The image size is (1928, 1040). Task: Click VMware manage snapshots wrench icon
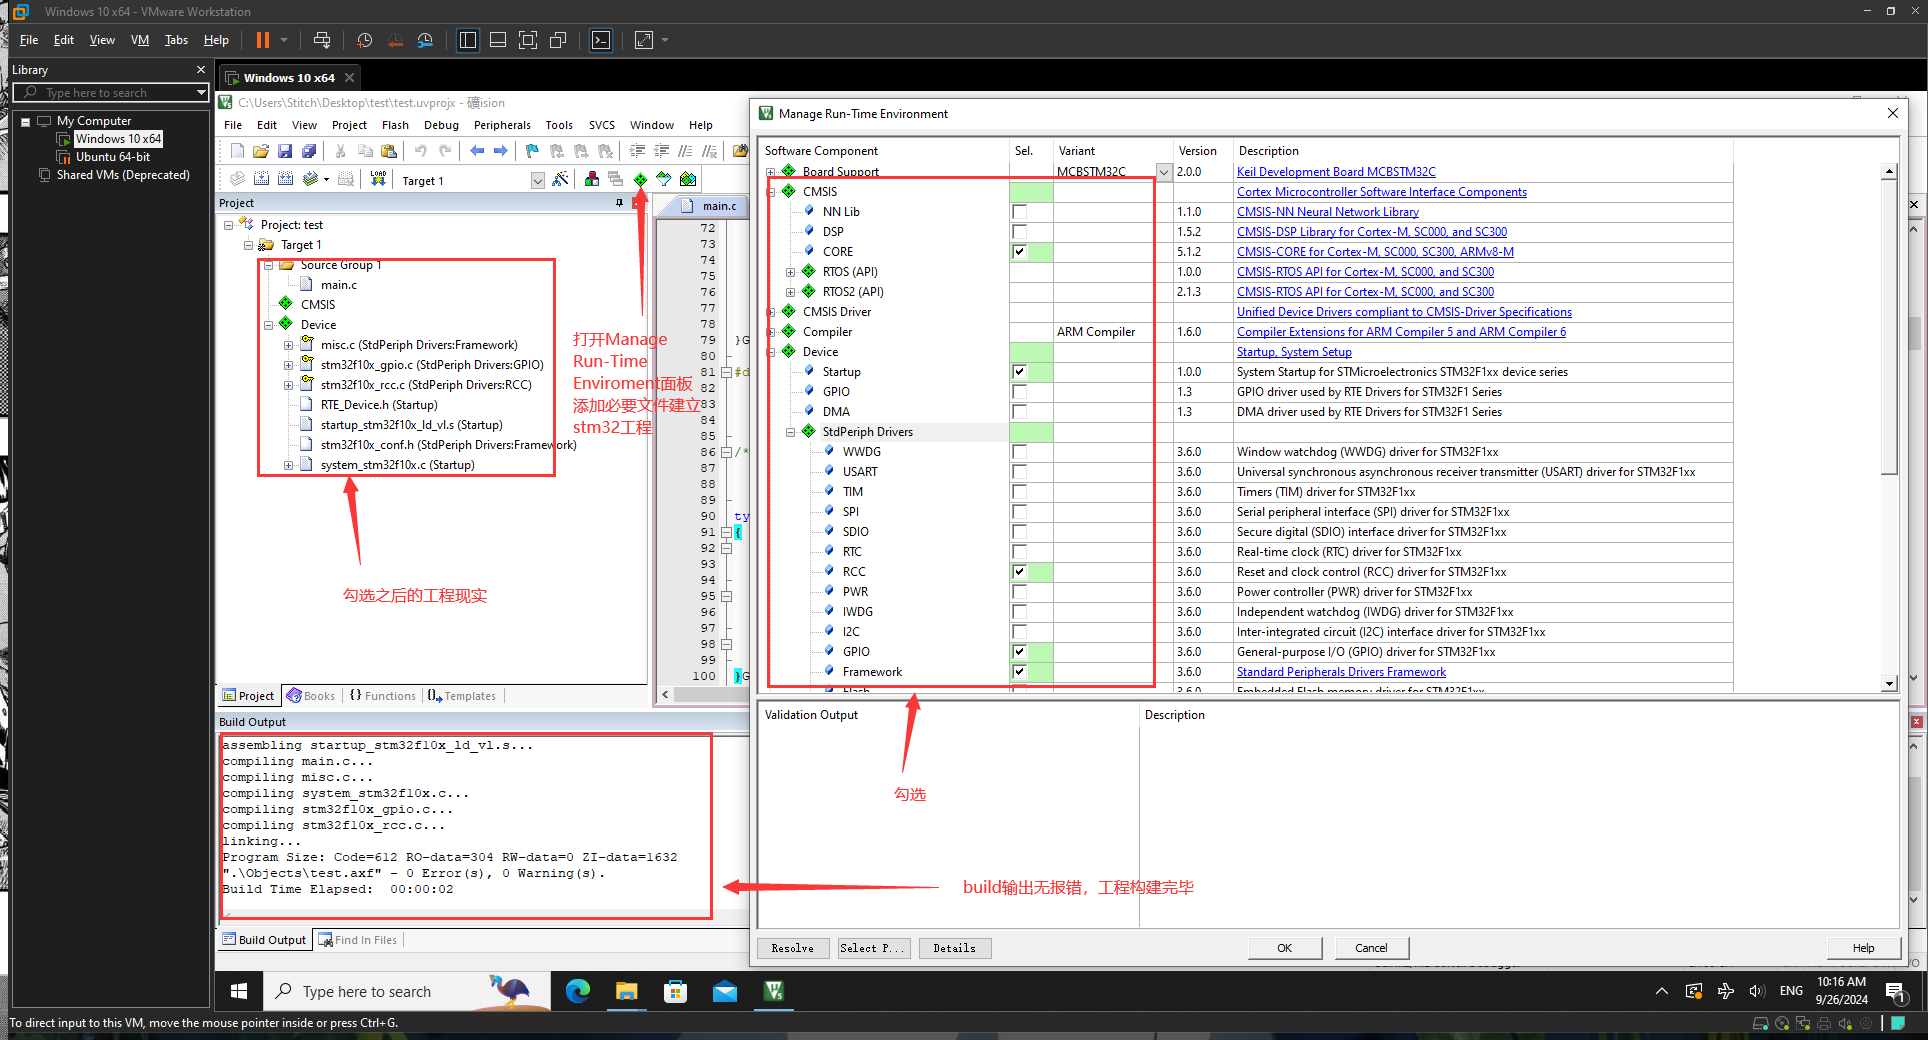click(x=425, y=40)
